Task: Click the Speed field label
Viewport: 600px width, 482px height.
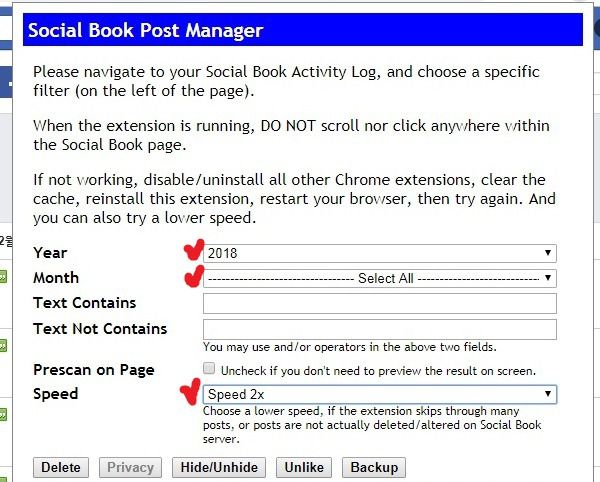Action: pyautogui.click(x=55, y=394)
